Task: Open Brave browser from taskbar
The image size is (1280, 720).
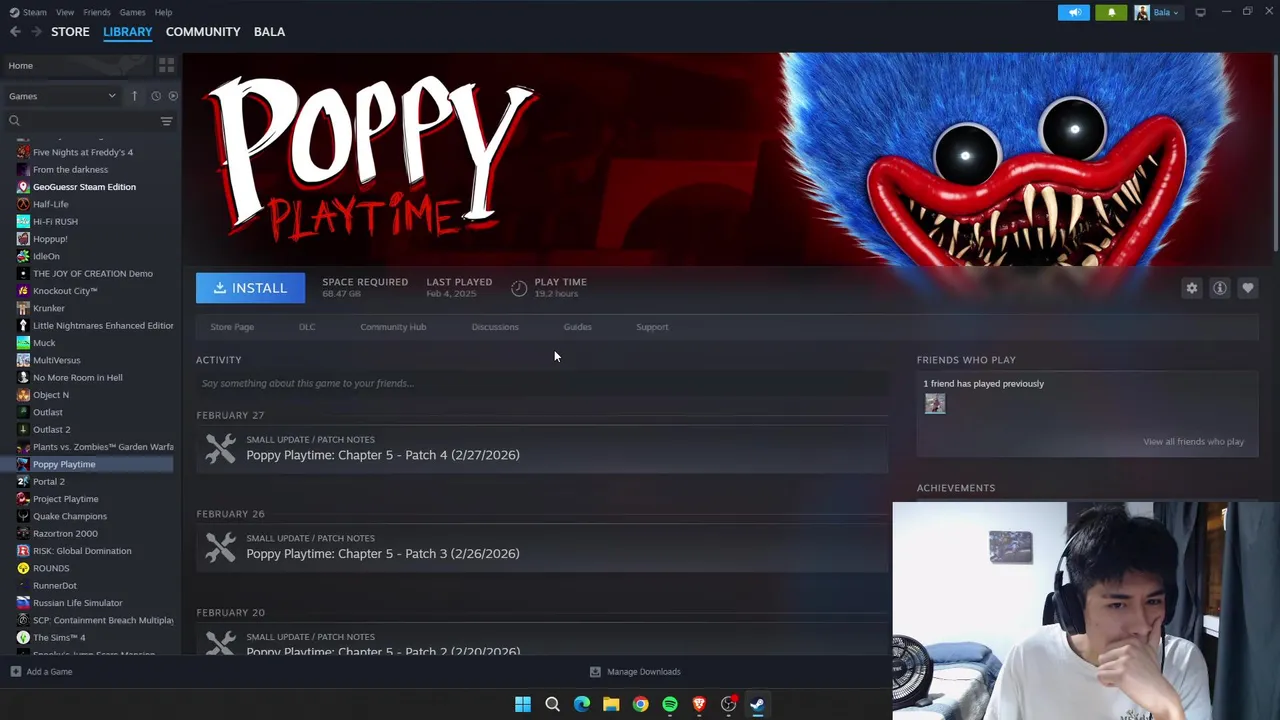Action: coord(699,704)
